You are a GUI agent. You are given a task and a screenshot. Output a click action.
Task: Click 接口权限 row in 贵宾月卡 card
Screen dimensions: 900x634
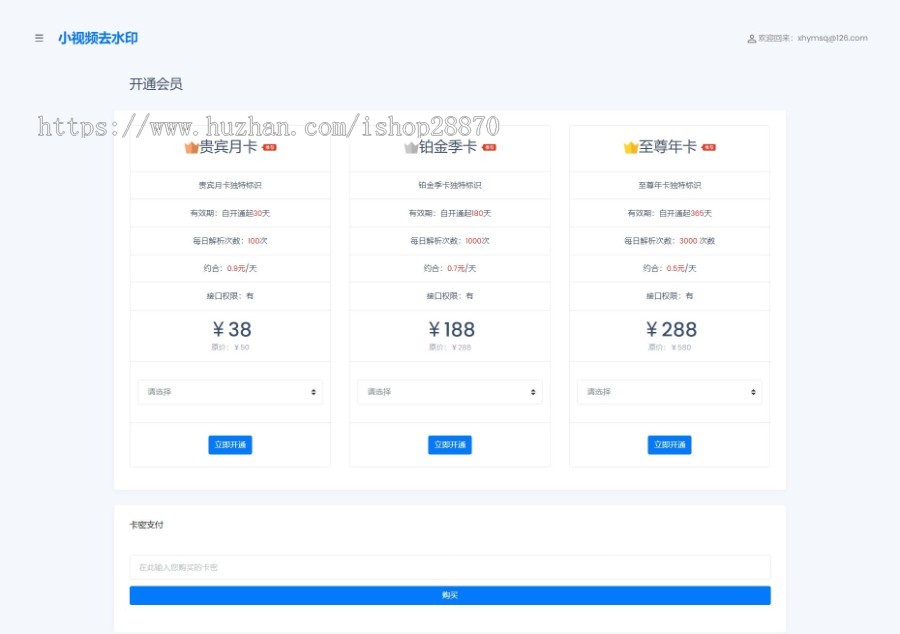point(230,296)
